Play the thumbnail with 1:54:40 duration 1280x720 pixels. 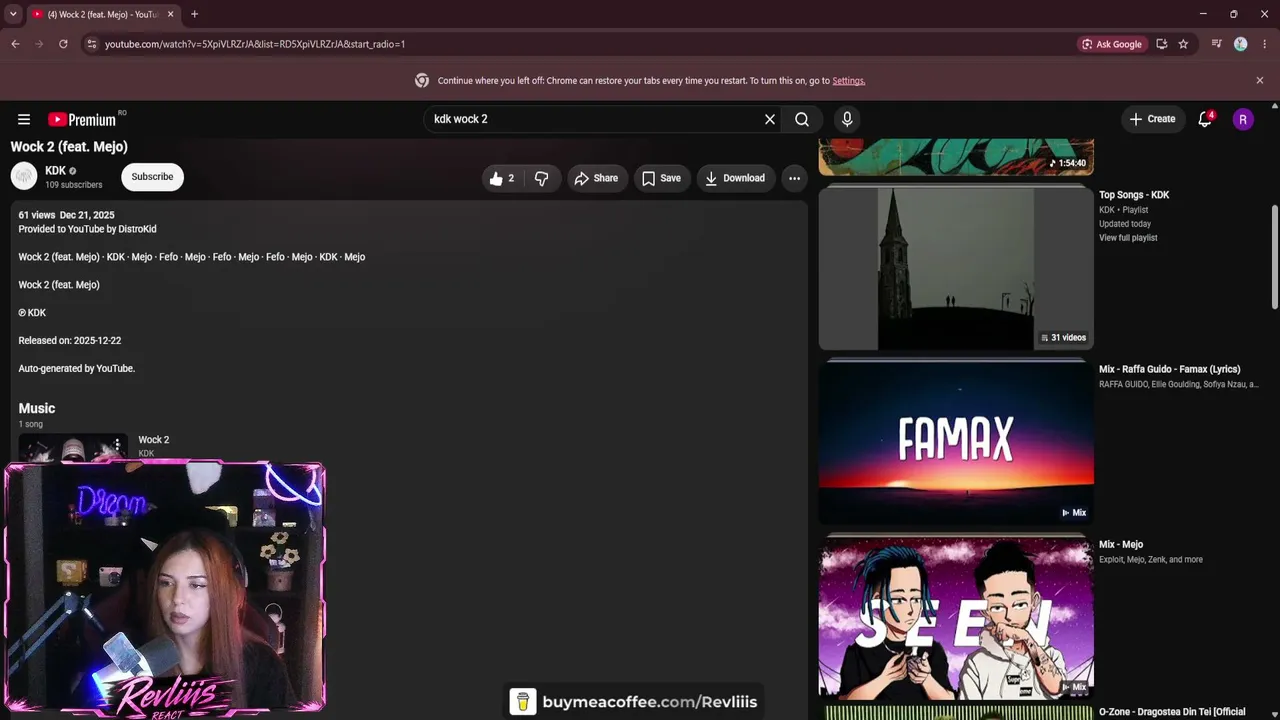956,157
